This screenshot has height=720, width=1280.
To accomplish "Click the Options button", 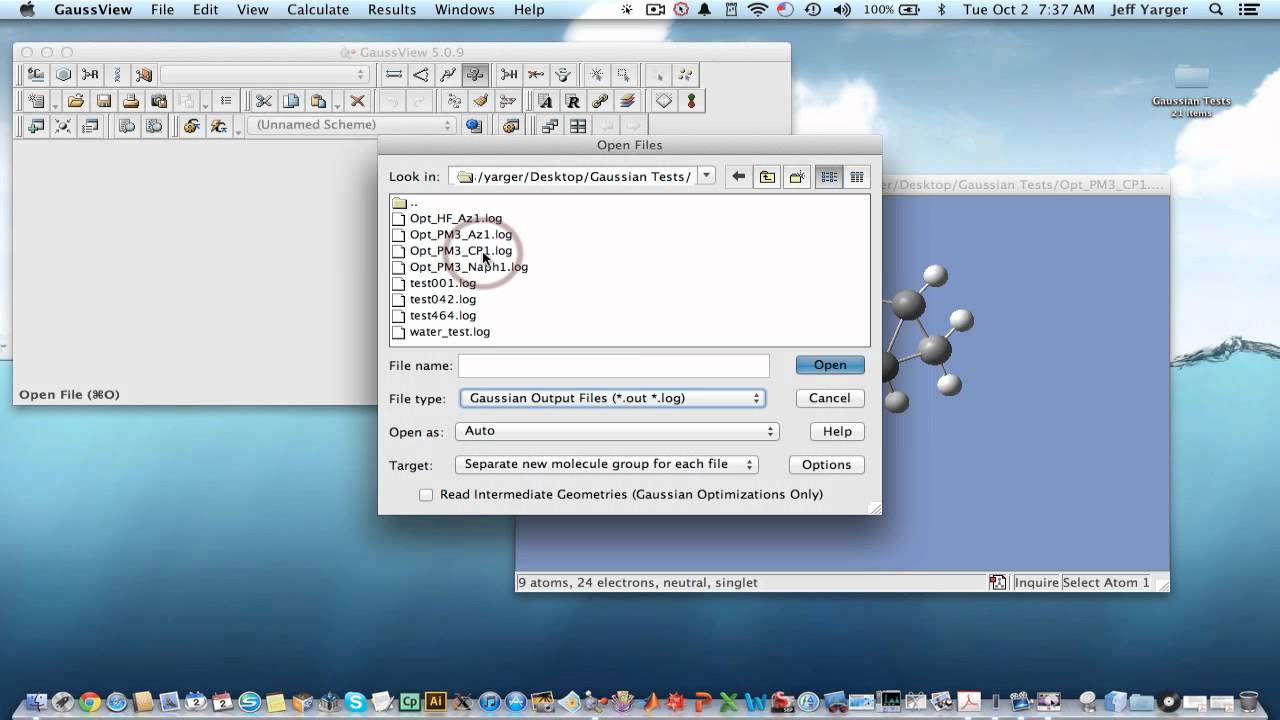I will coord(826,464).
